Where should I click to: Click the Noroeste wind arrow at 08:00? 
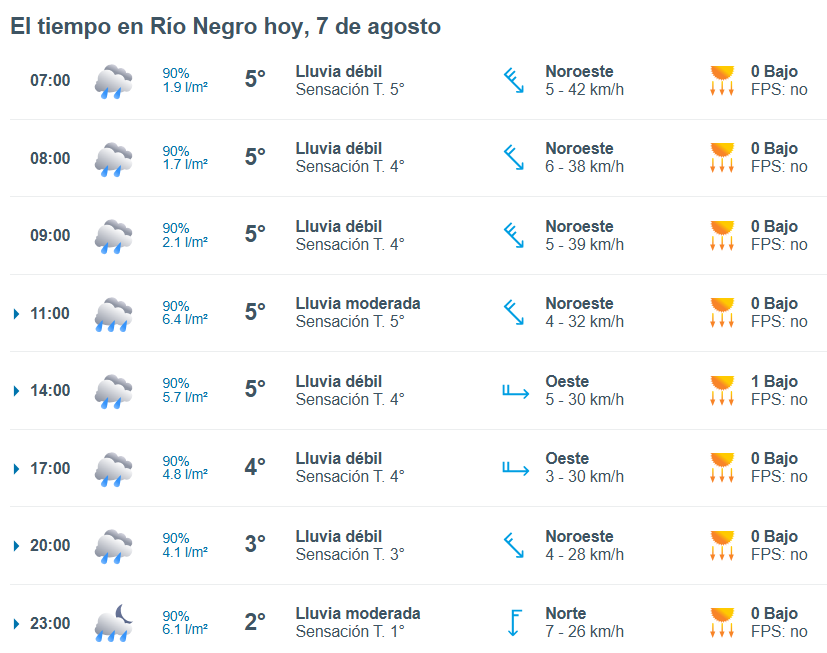pyautogui.click(x=514, y=158)
